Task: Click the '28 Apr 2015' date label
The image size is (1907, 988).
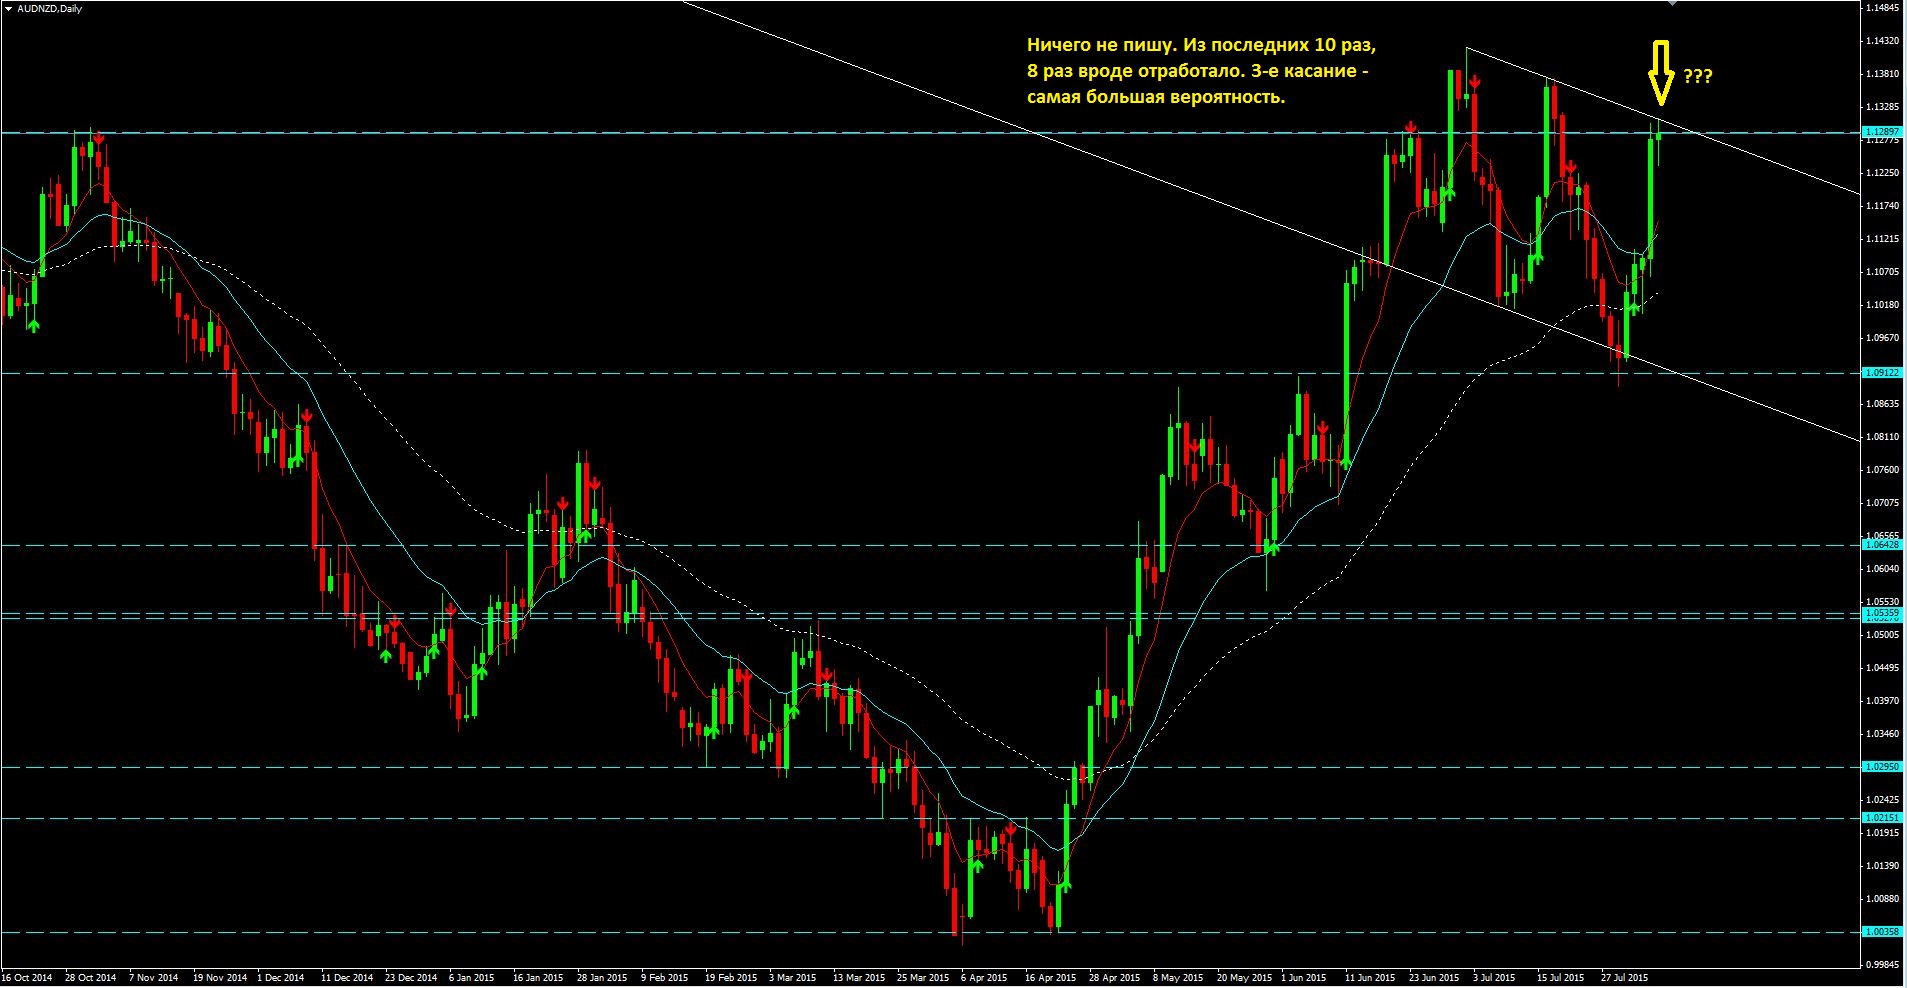Action: point(1114,978)
